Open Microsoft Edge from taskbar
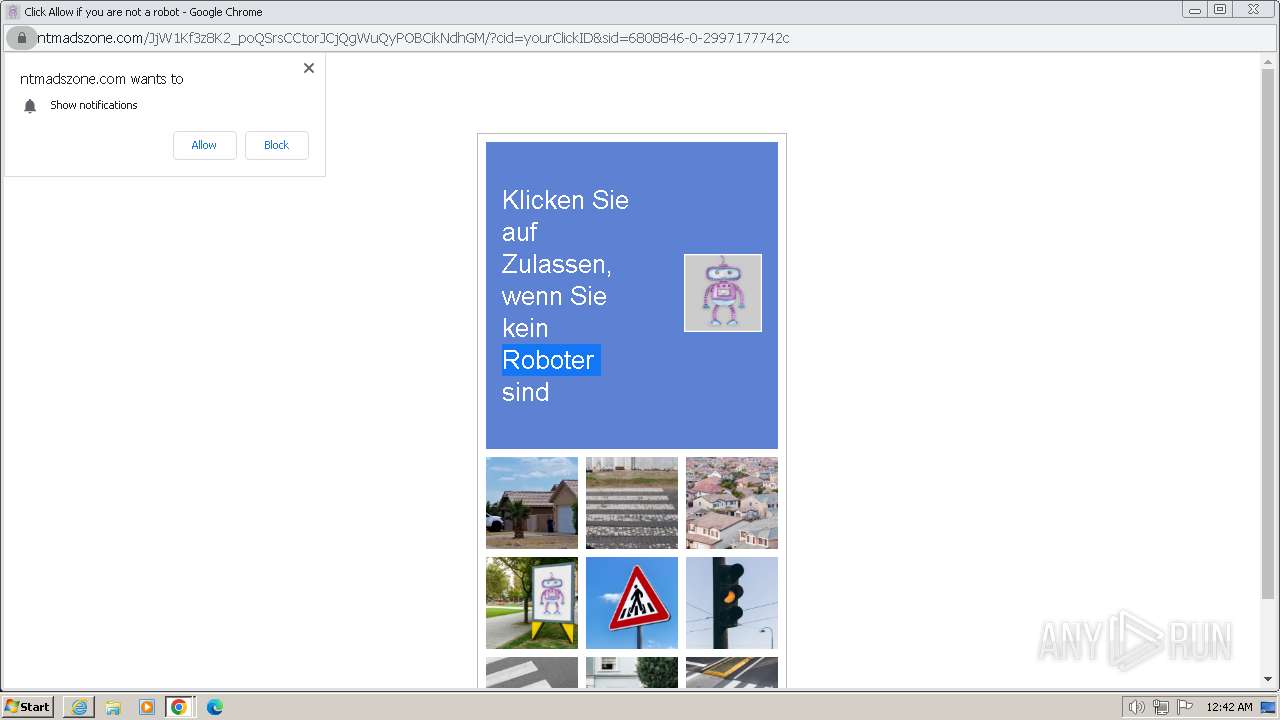The height and width of the screenshot is (720, 1280). [215, 707]
